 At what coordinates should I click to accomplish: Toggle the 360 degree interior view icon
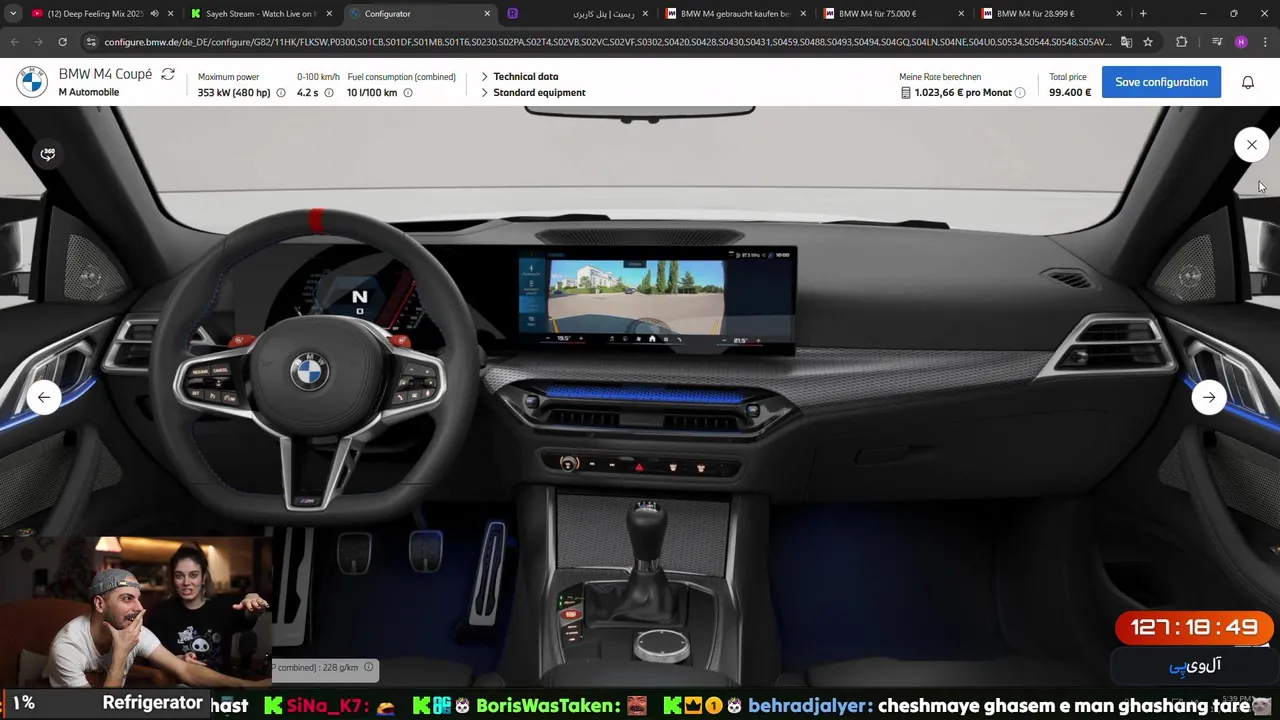point(47,154)
